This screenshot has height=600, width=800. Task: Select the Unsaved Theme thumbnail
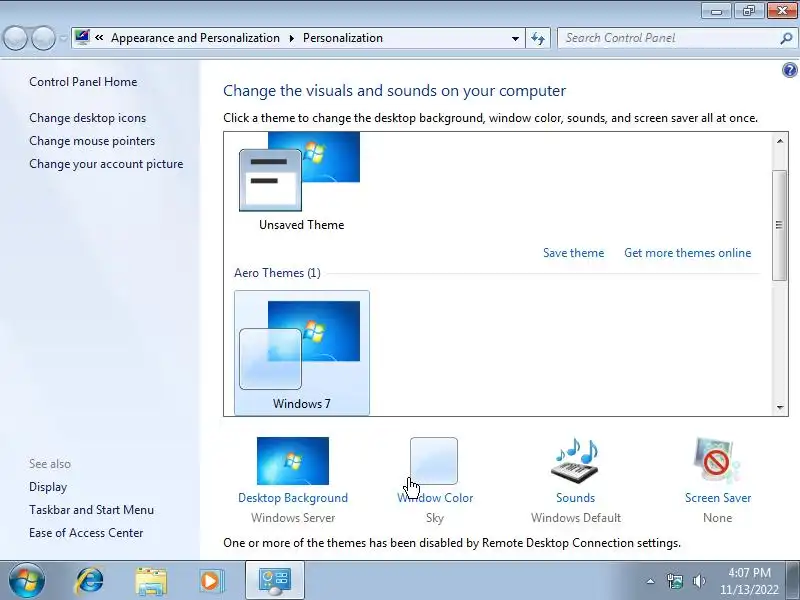pyautogui.click(x=301, y=182)
